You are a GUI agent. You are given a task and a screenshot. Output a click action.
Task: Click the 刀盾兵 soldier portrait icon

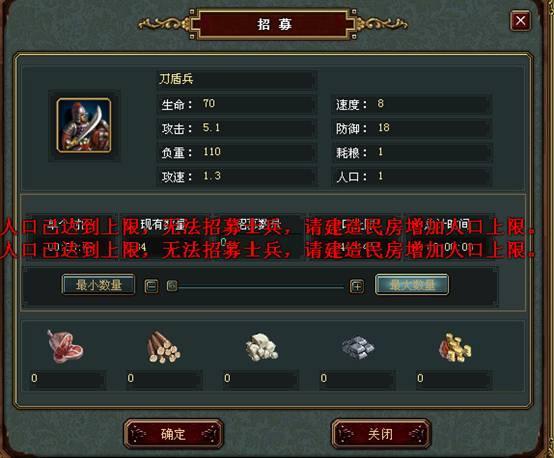(84, 125)
